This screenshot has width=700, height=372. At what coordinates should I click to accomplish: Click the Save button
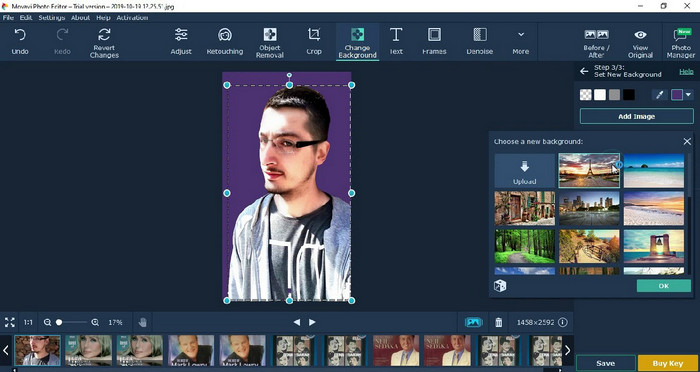click(605, 364)
